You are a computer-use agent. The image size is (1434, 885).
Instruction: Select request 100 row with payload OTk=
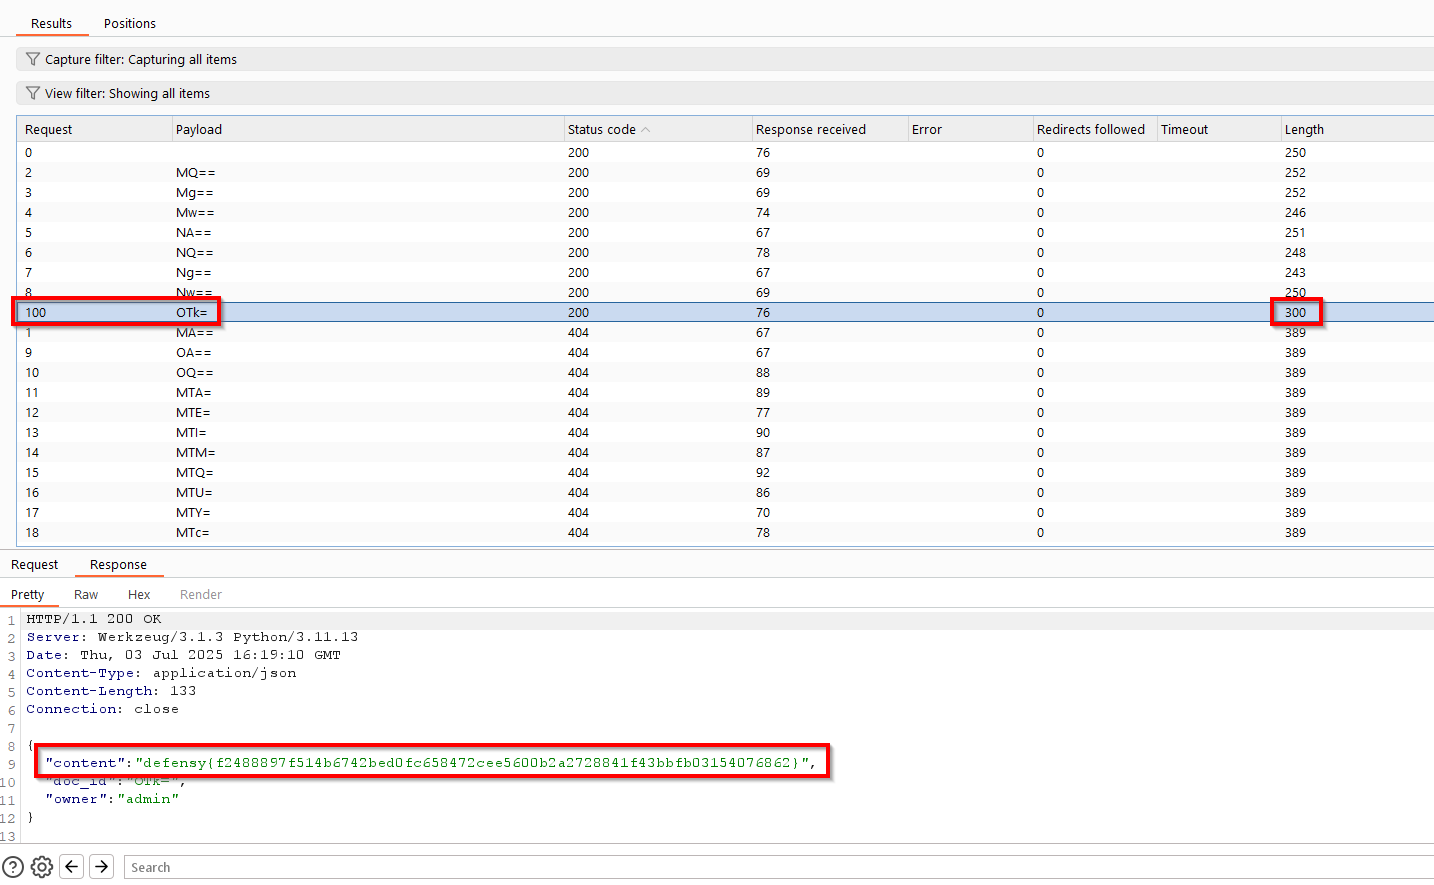coord(725,313)
